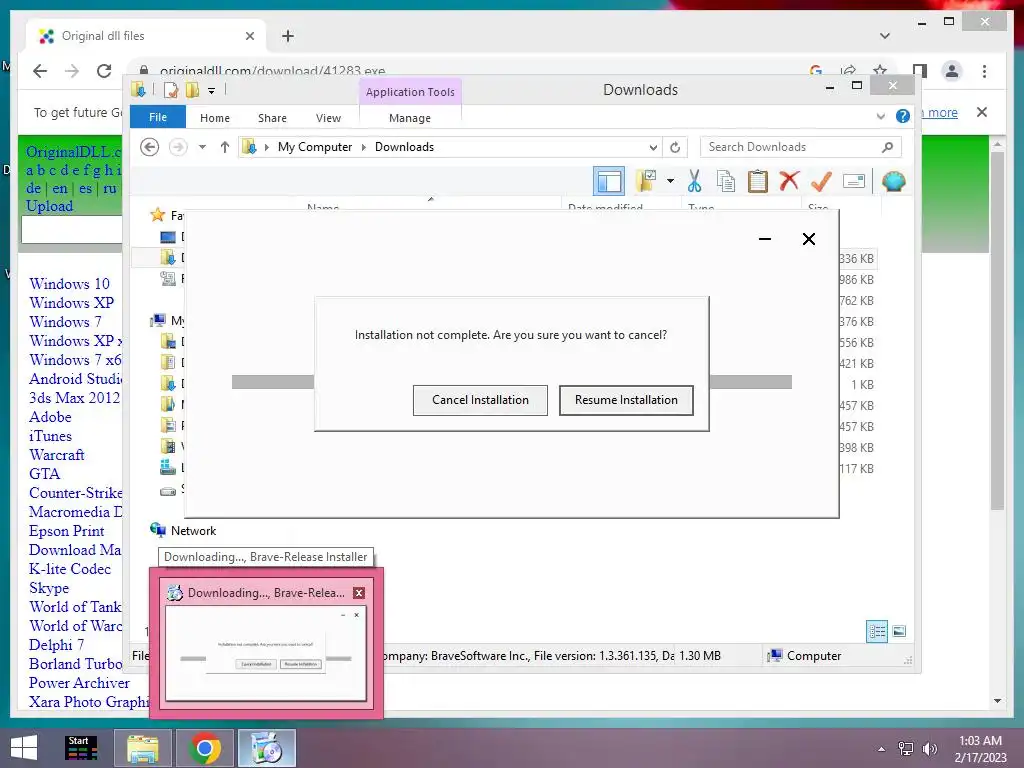Toggle the preview pane layout icon
This screenshot has width=1024, height=768.
pos(609,182)
